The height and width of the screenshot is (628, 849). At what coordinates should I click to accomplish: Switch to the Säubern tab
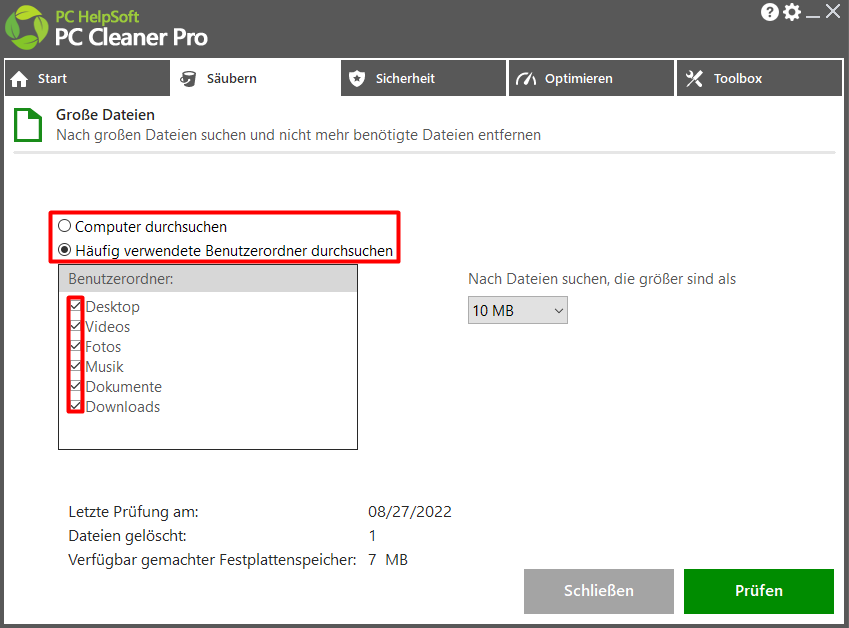pos(256,78)
